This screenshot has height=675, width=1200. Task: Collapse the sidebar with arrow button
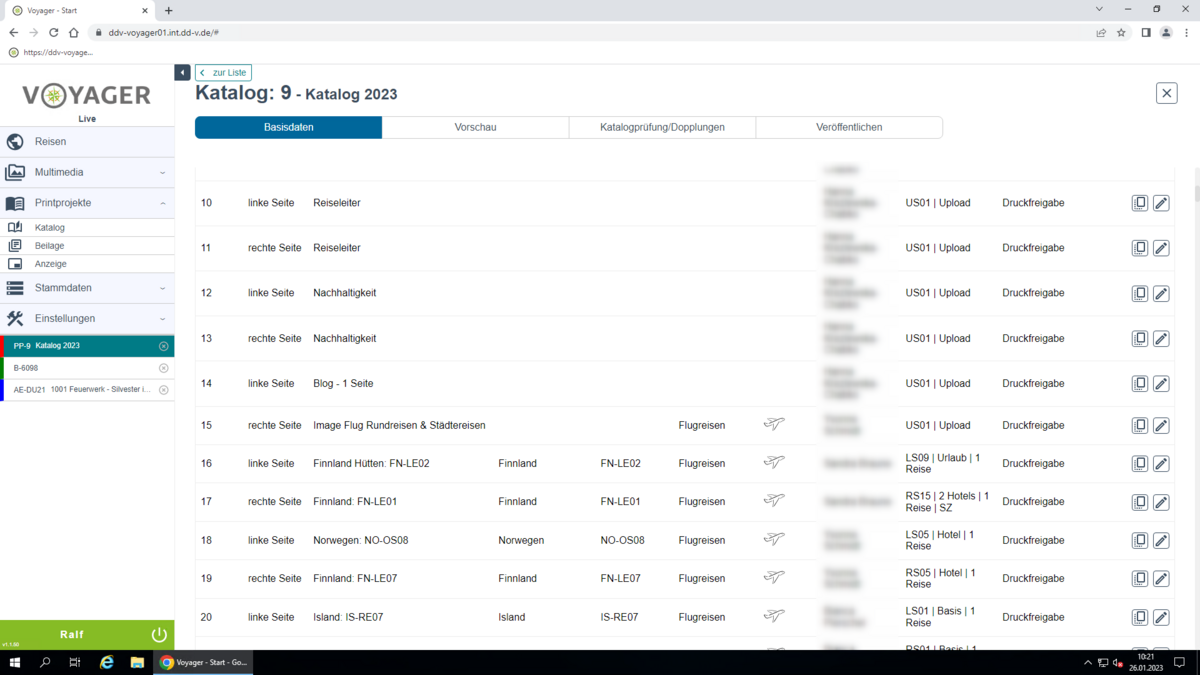(182, 72)
